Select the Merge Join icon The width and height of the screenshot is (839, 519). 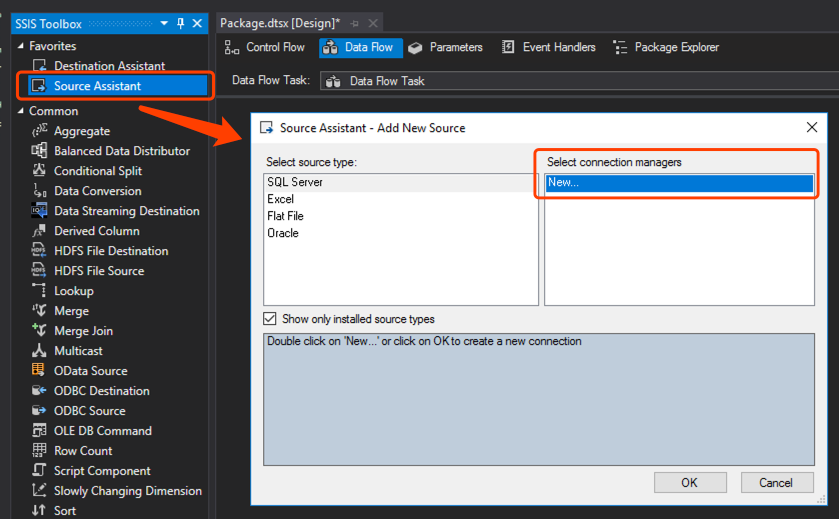tap(39, 330)
